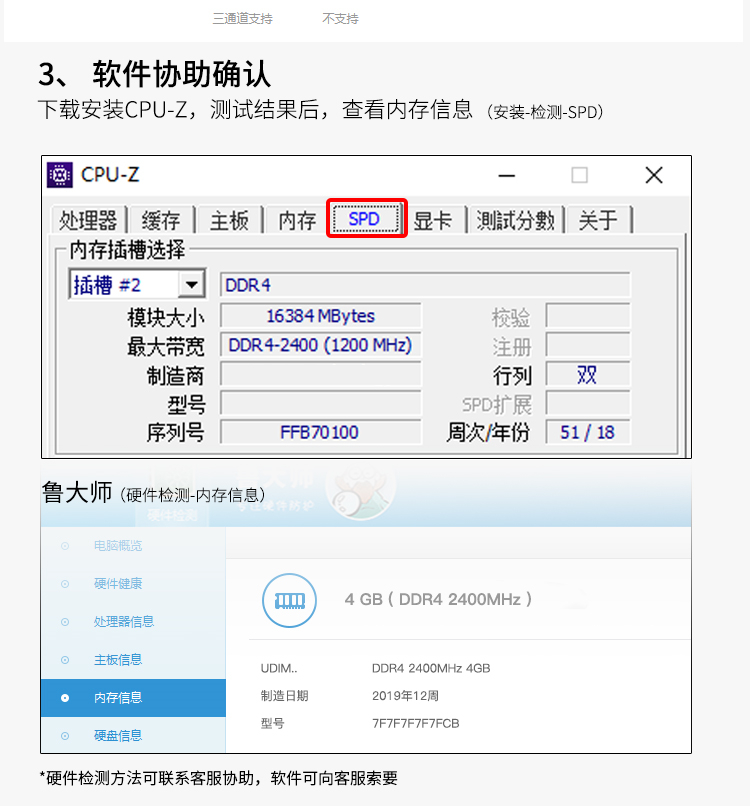
Task: Click the bullet icon beside 硬件健康
Action: (x=65, y=584)
